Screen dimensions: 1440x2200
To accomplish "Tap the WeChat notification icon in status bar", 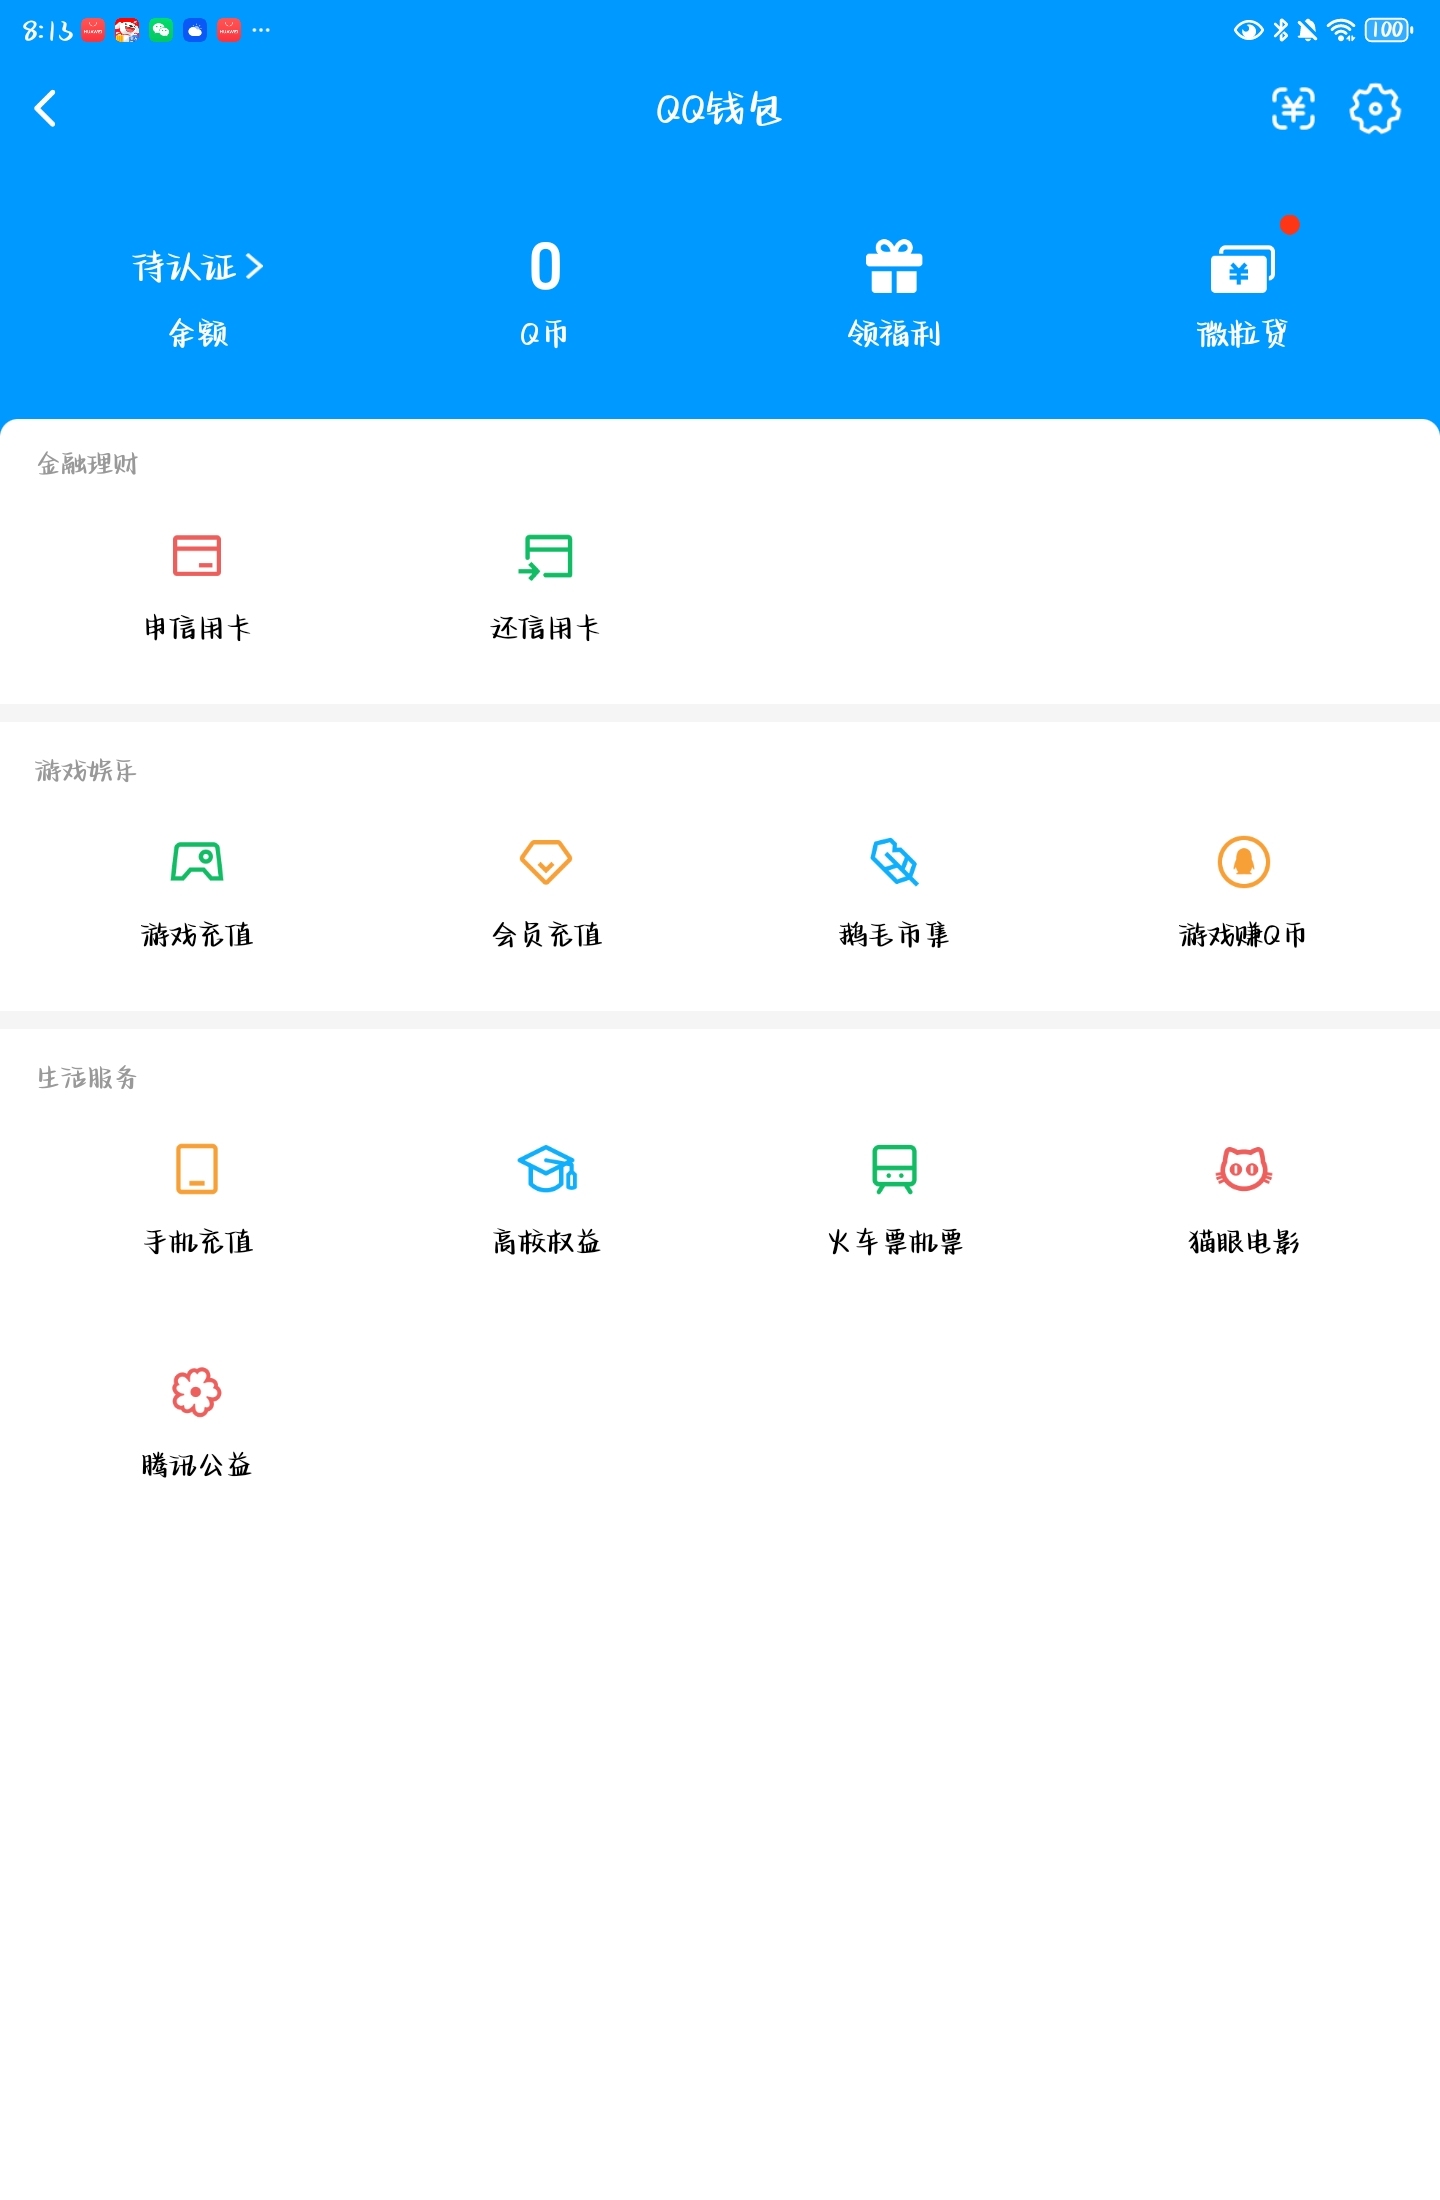I will pyautogui.click(x=161, y=31).
